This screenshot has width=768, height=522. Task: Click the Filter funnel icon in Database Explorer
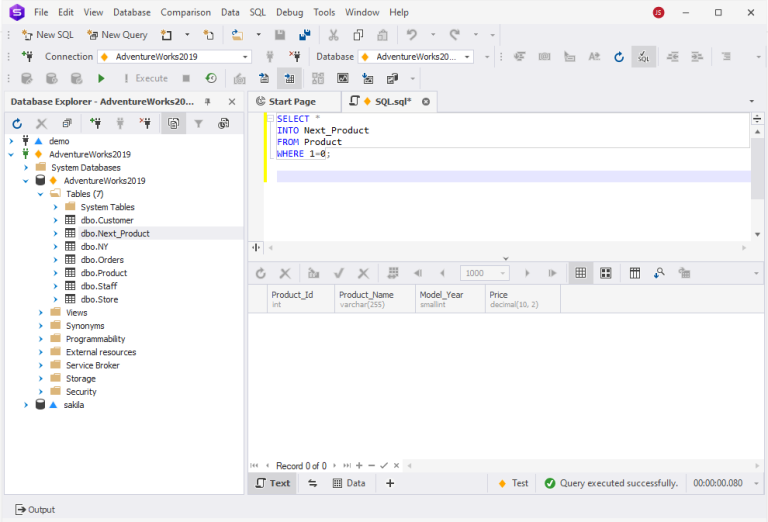coord(198,124)
